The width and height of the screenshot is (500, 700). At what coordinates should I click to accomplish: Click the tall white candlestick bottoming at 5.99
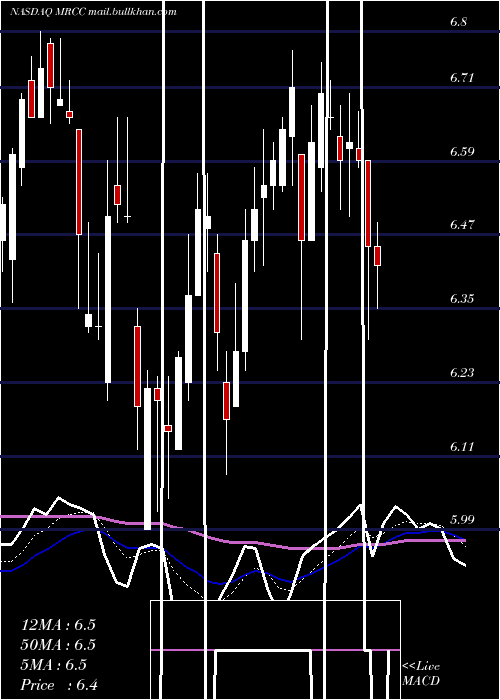point(147,458)
